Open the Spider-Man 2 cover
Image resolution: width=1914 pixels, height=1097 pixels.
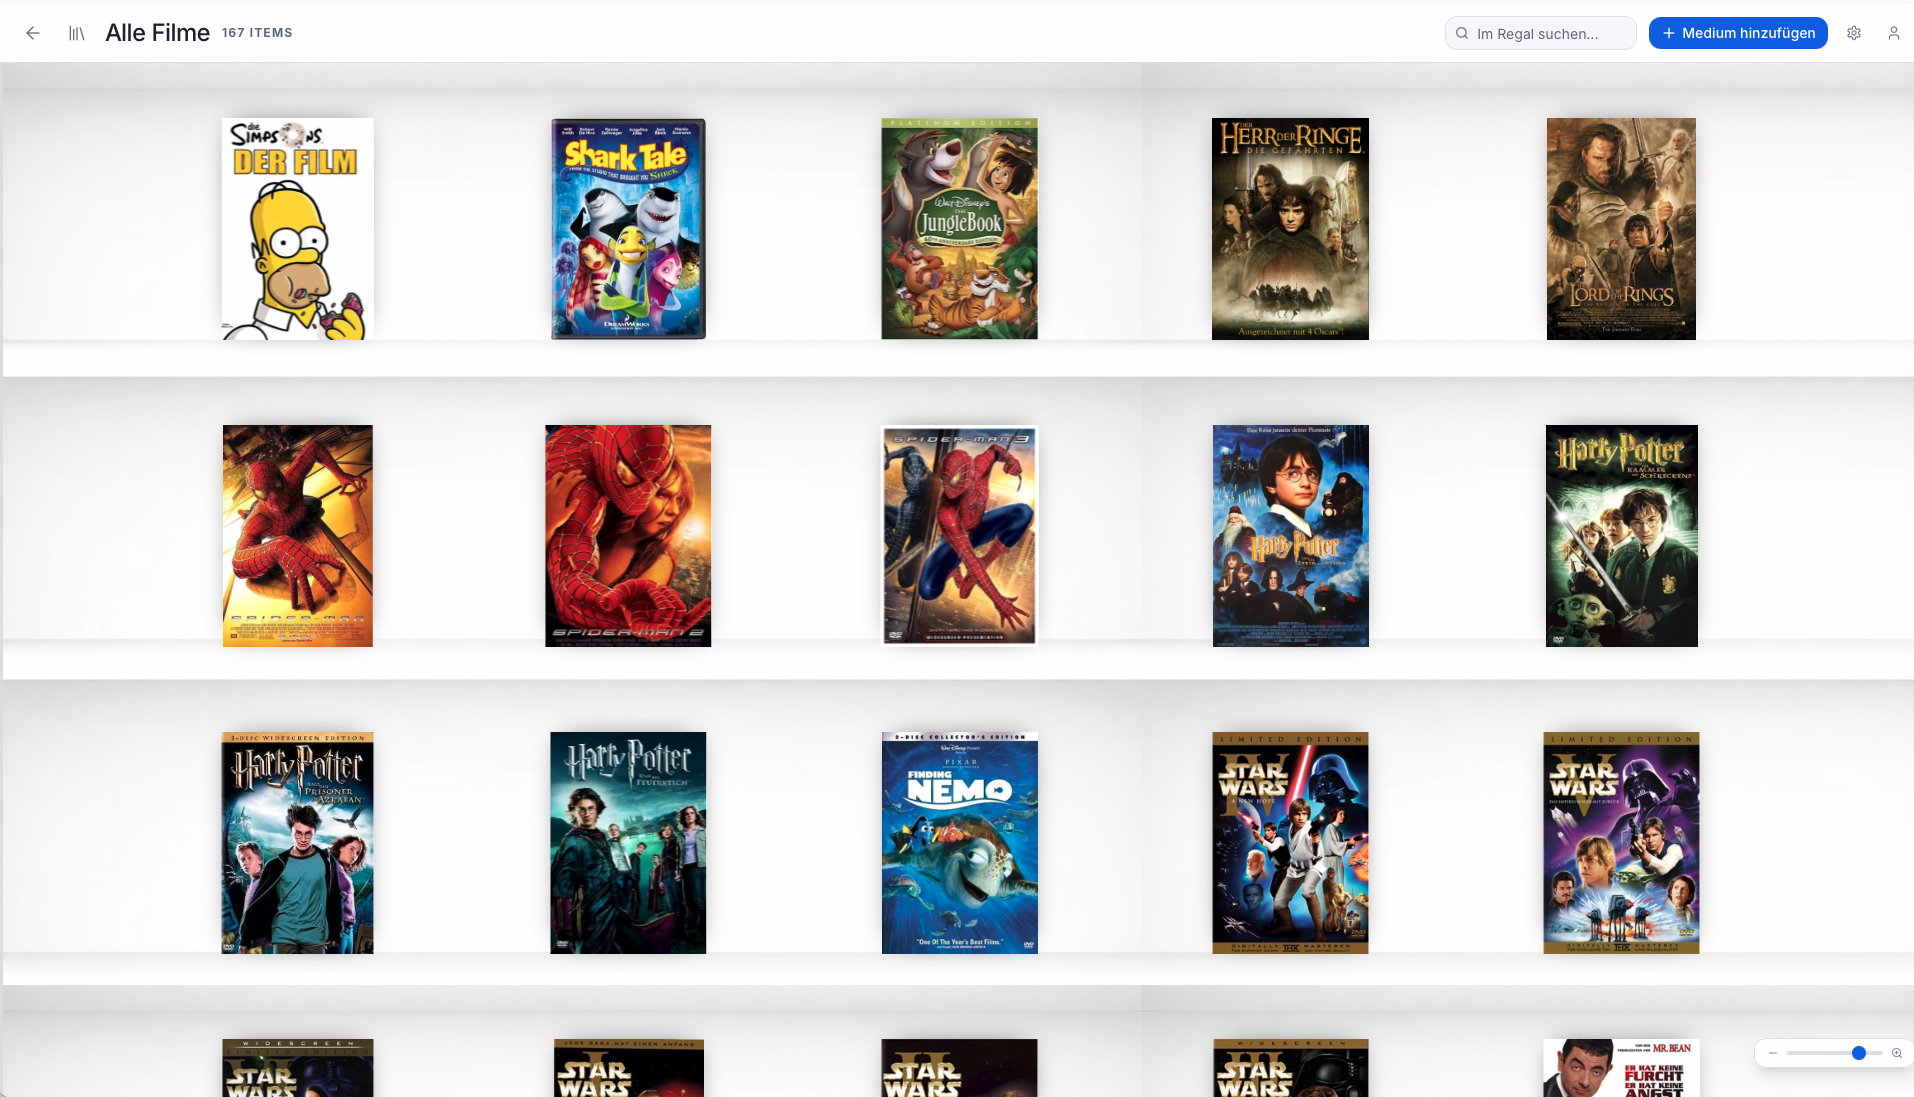628,536
